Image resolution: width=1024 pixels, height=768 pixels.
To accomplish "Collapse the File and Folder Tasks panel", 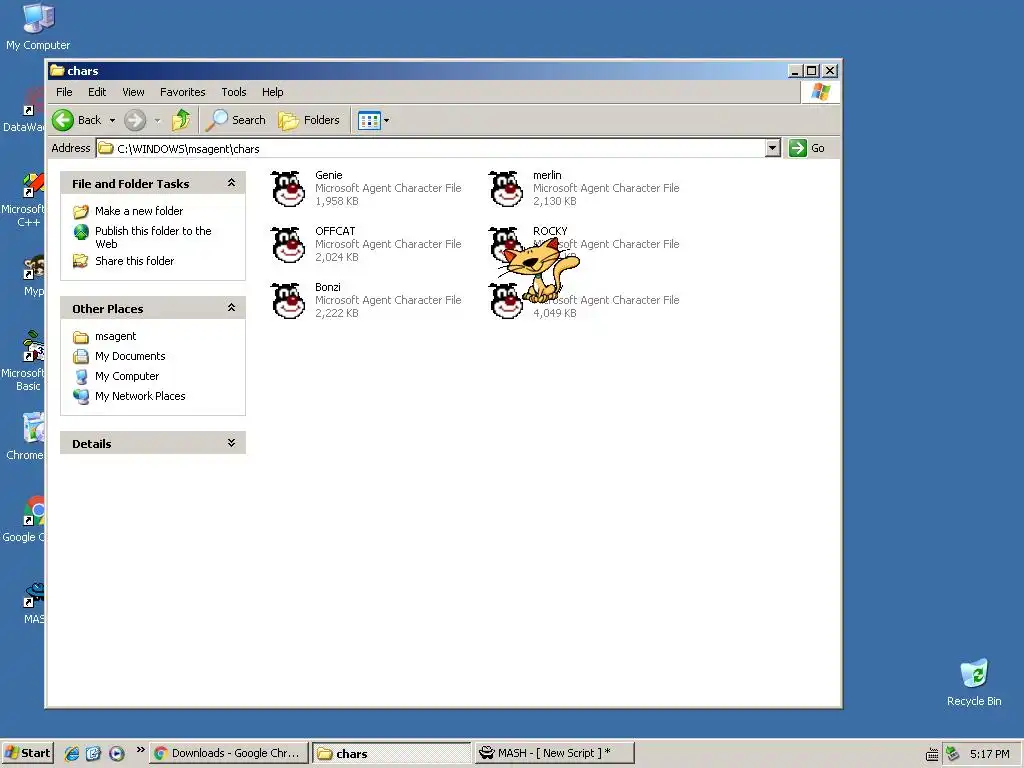I will (x=231, y=184).
